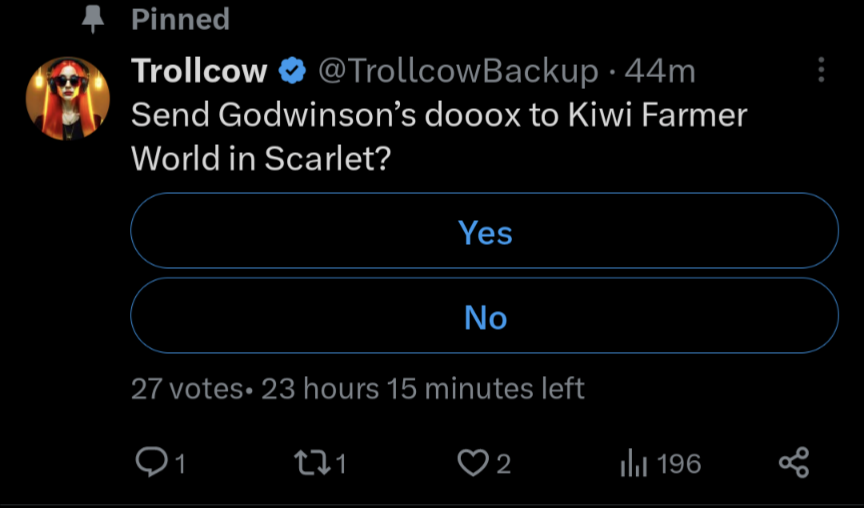864x508 pixels.
Task: Click the post text about Godwinson
Action: click(439, 136)
